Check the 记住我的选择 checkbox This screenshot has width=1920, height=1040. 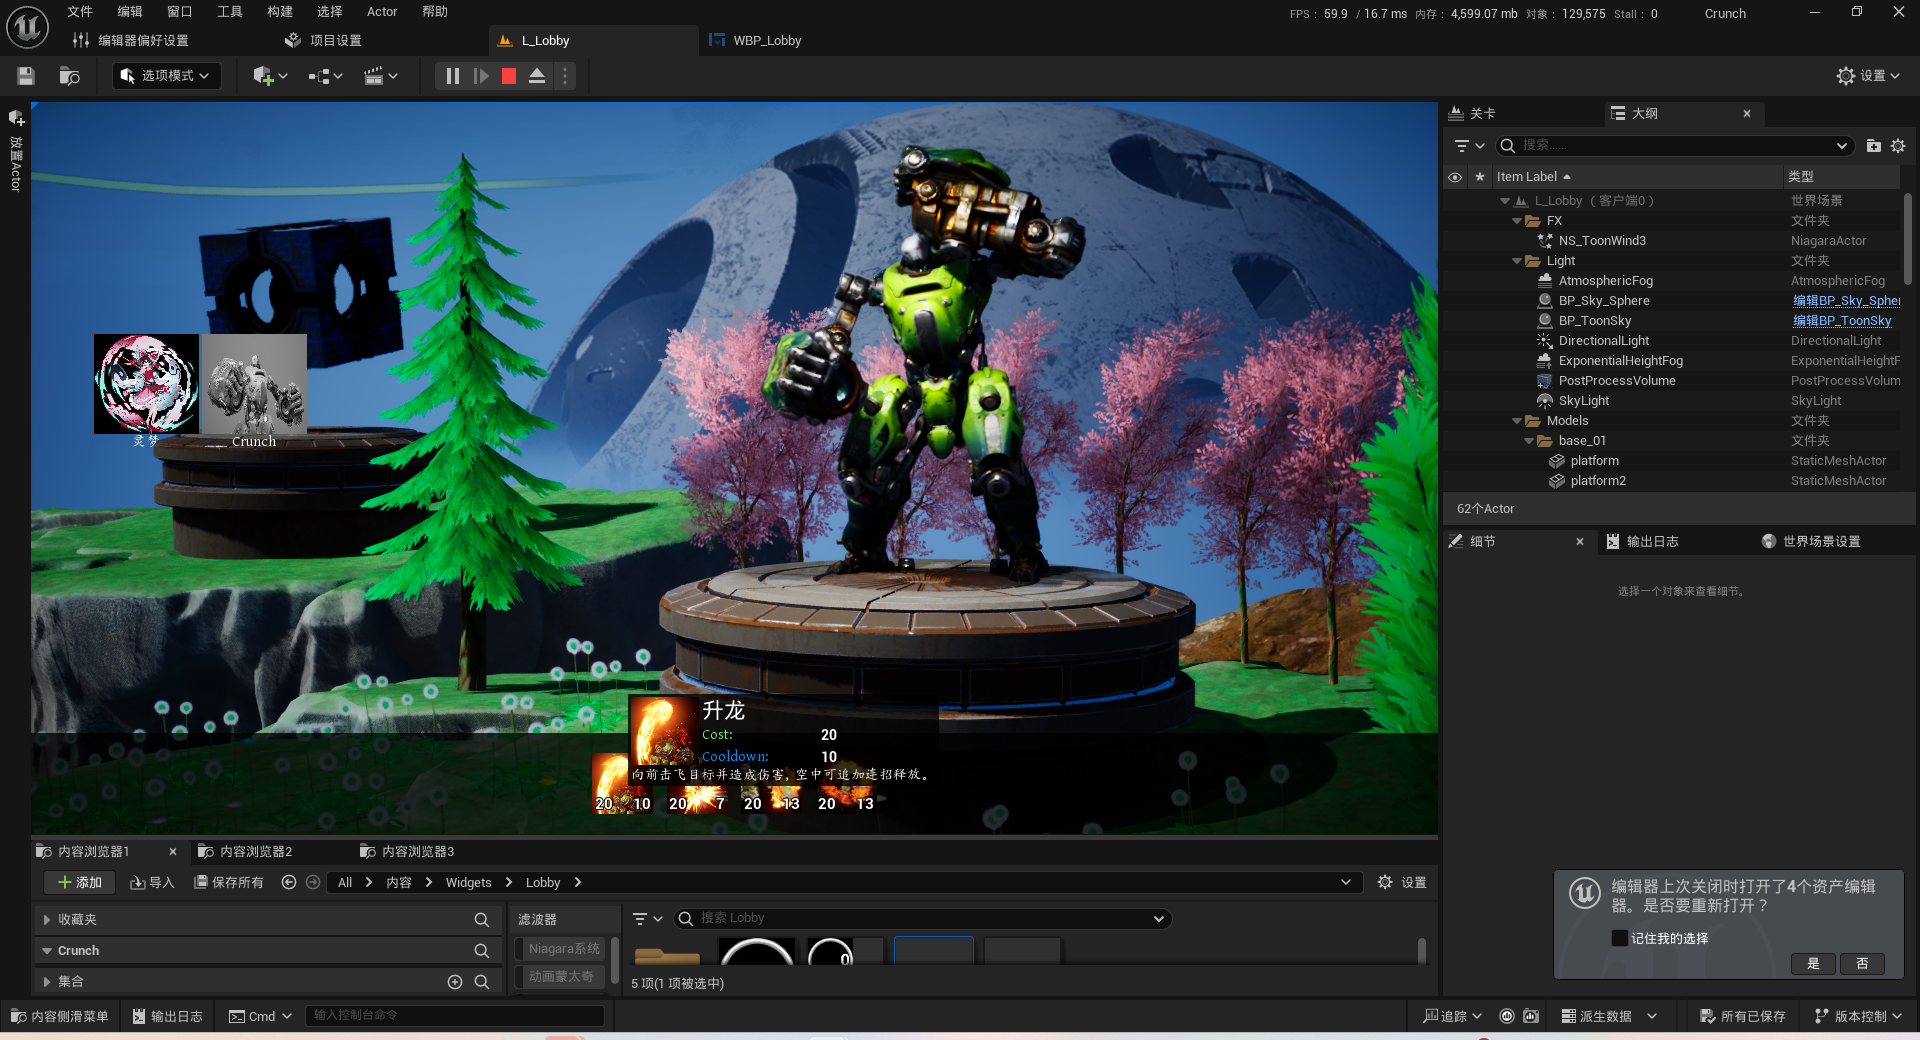(1620, 938)
